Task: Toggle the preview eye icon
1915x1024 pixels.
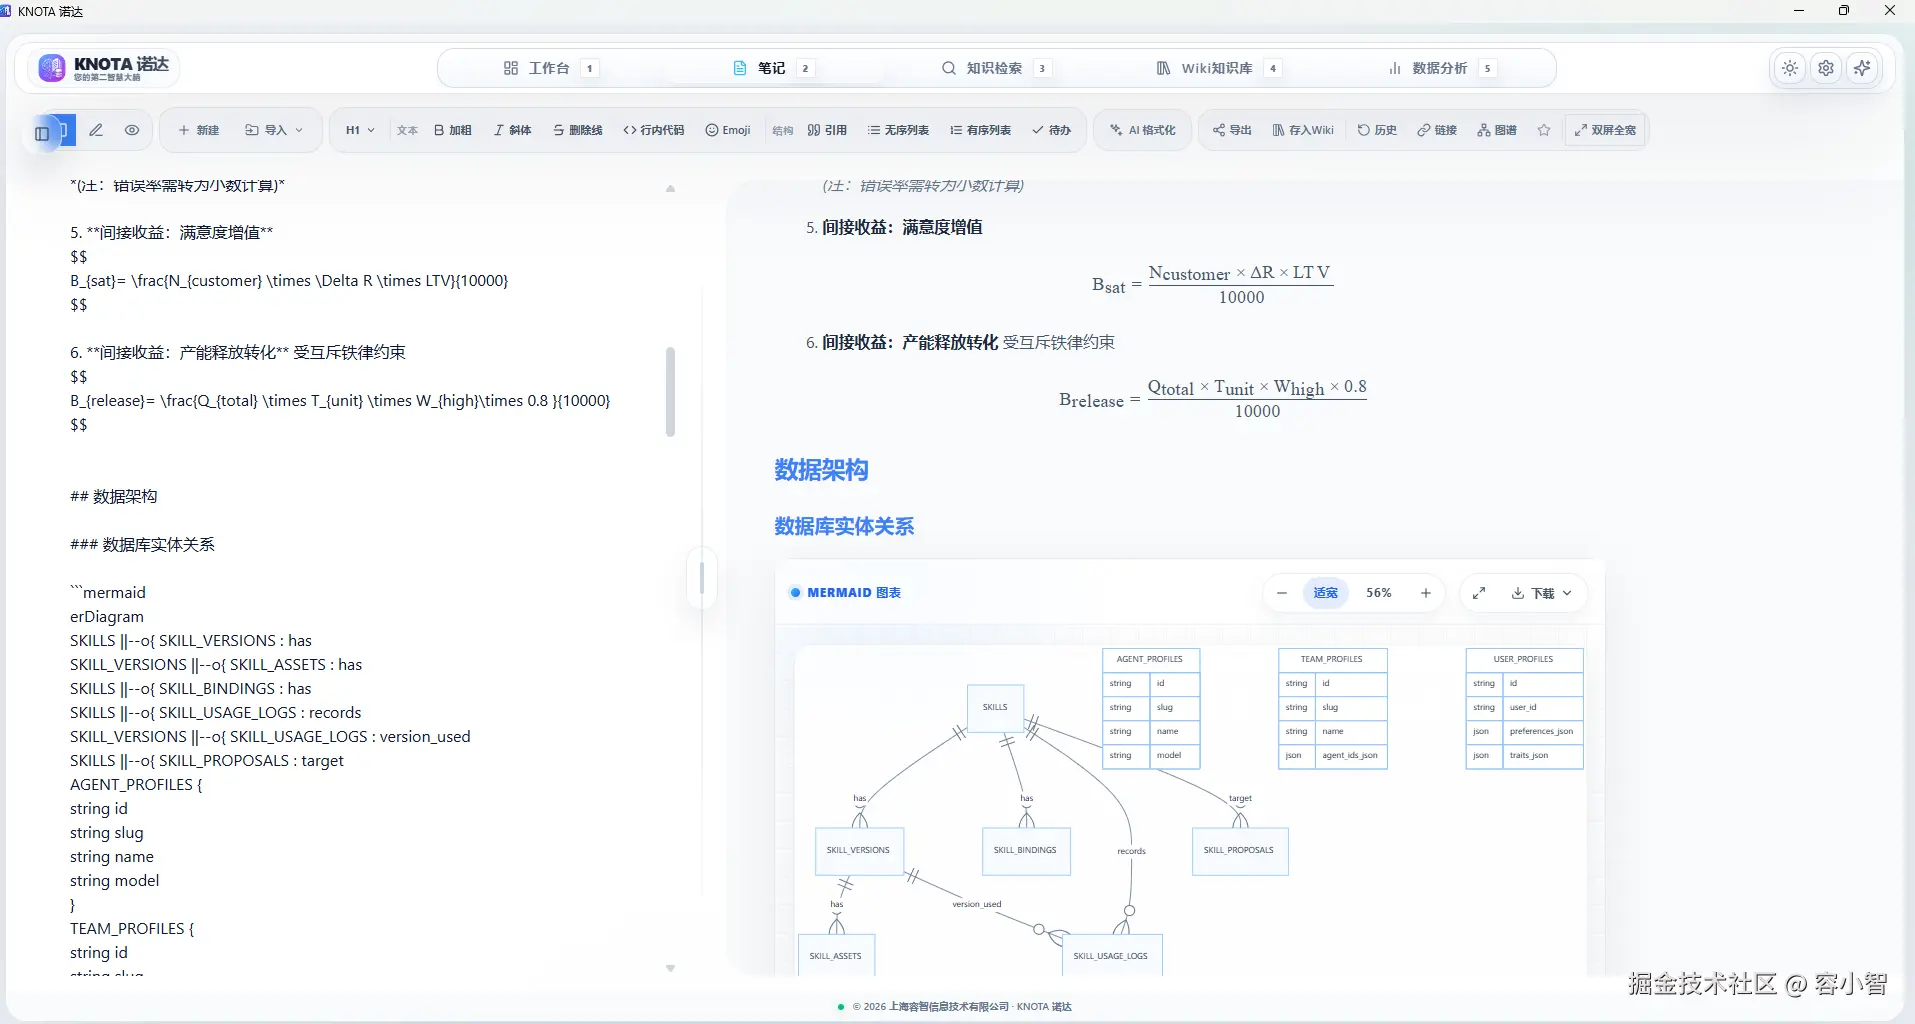Action: click(132, 130)
